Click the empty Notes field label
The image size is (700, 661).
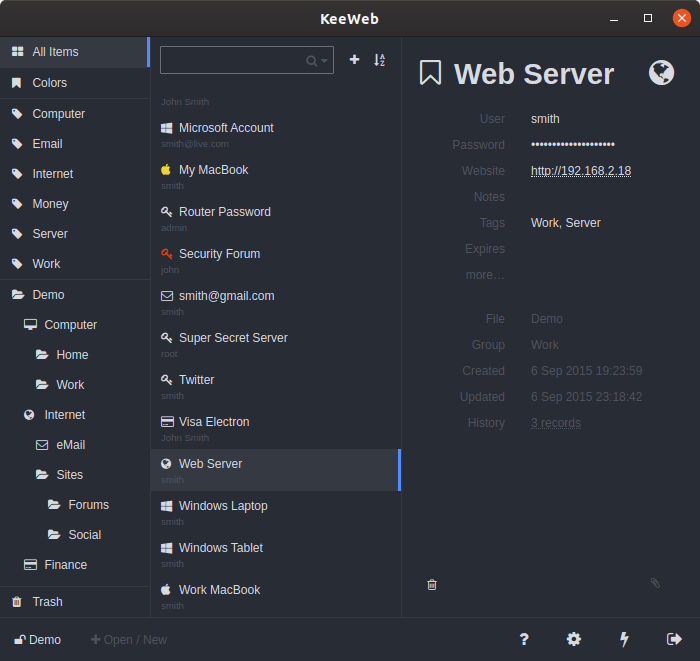pos(489,196)
